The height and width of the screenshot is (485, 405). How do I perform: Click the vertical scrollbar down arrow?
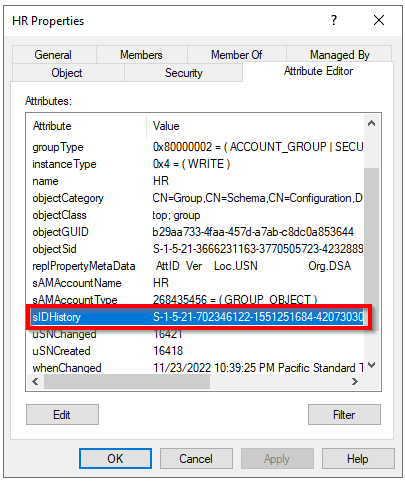(371, 365)
